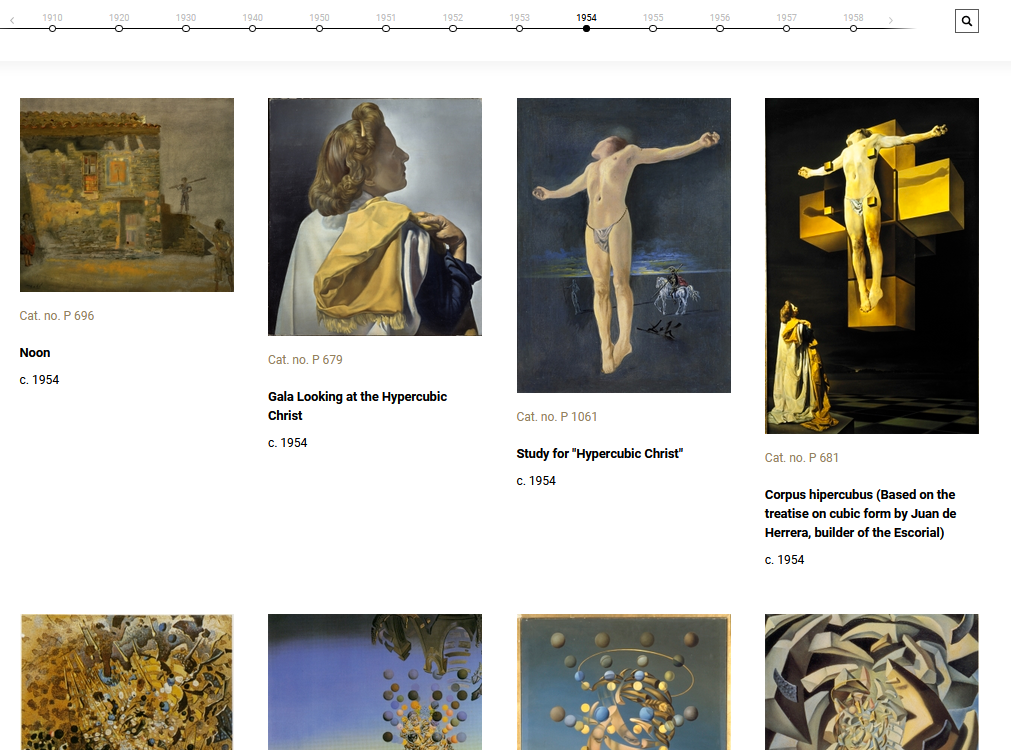Advance timeline with right chevron arrow
Image resolution: width=1011 pixels, height=750 pixels.
(x=890, y=21)
